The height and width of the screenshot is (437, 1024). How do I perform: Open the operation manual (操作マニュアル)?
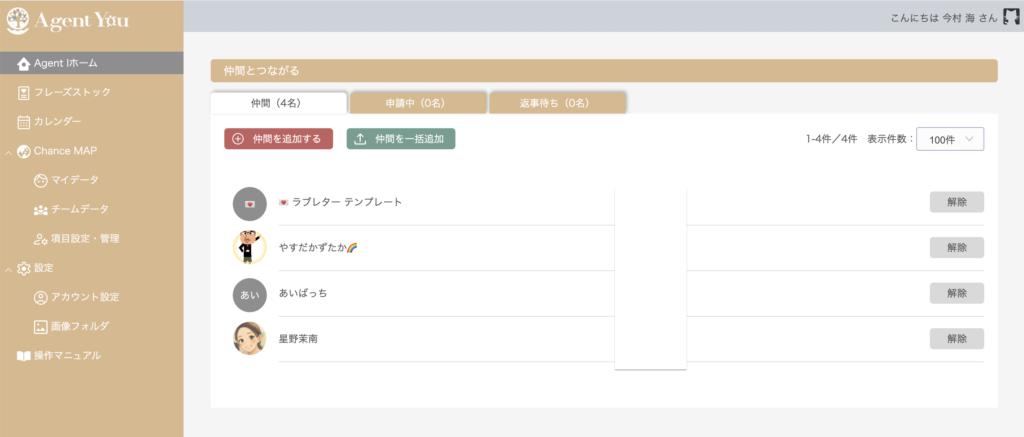65,355
